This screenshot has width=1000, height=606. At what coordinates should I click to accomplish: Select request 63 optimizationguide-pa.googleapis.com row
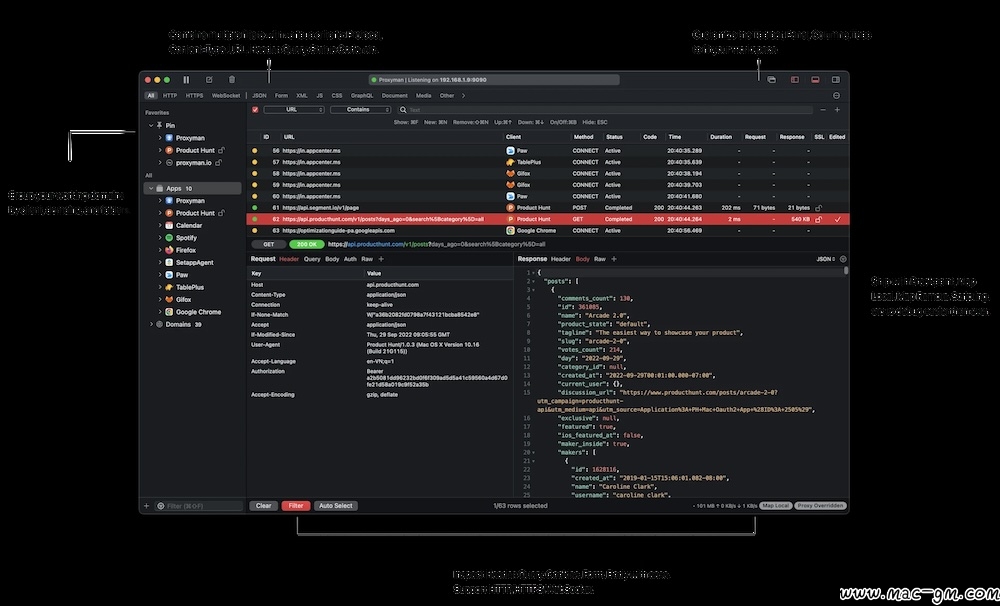coord(548,231)
